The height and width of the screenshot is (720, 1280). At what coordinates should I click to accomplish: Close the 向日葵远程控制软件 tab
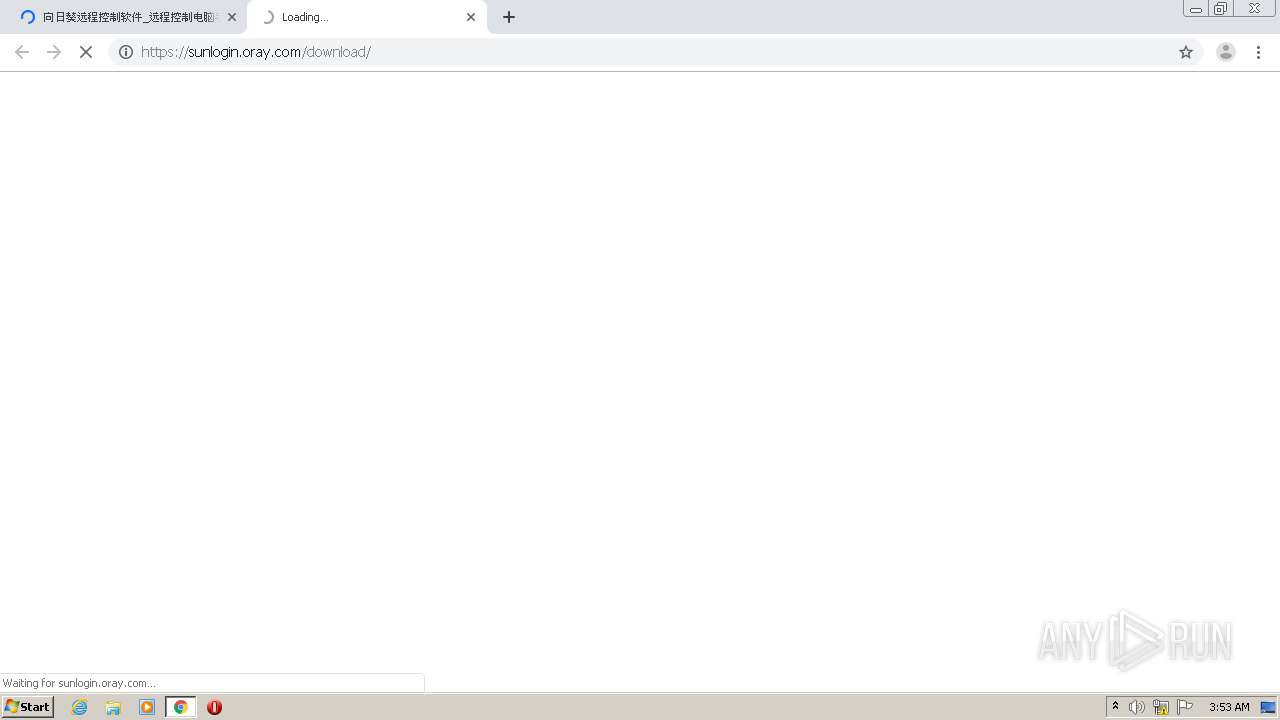(x=232, y=17)
